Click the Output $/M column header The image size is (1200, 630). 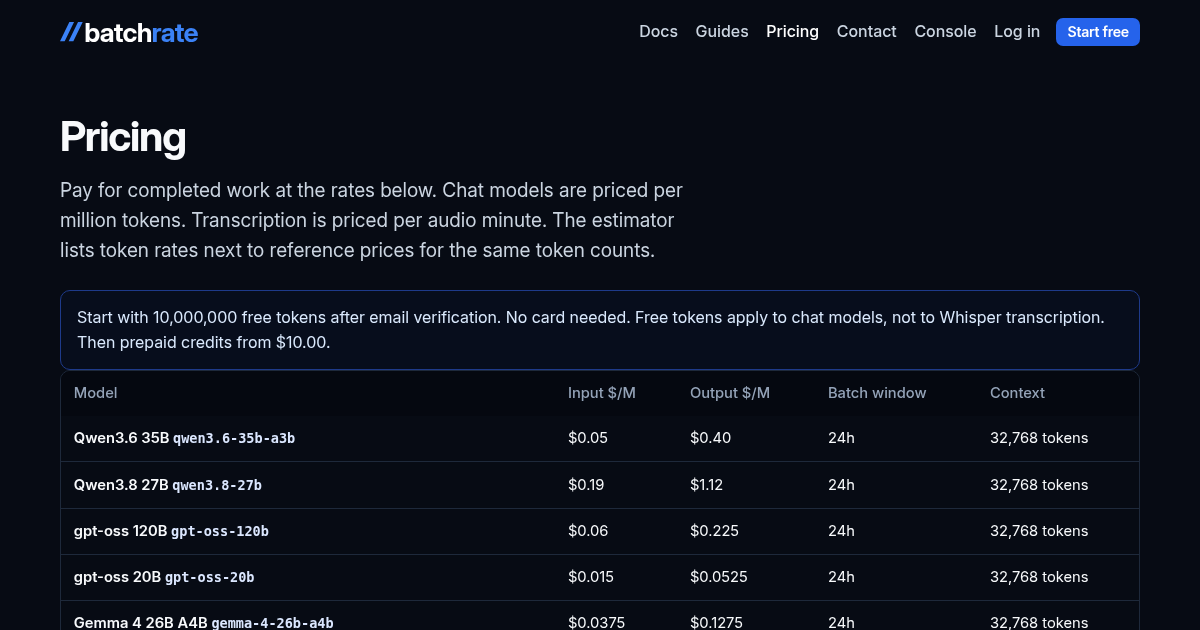coord(730,393)
